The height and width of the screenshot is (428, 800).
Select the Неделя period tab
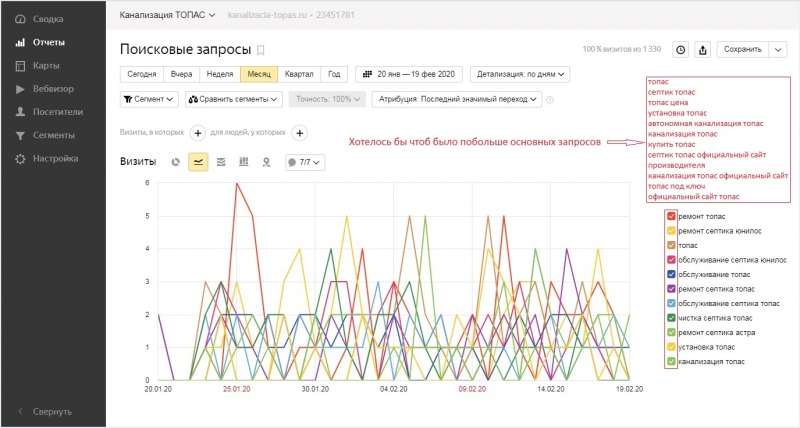click(219, 74)
